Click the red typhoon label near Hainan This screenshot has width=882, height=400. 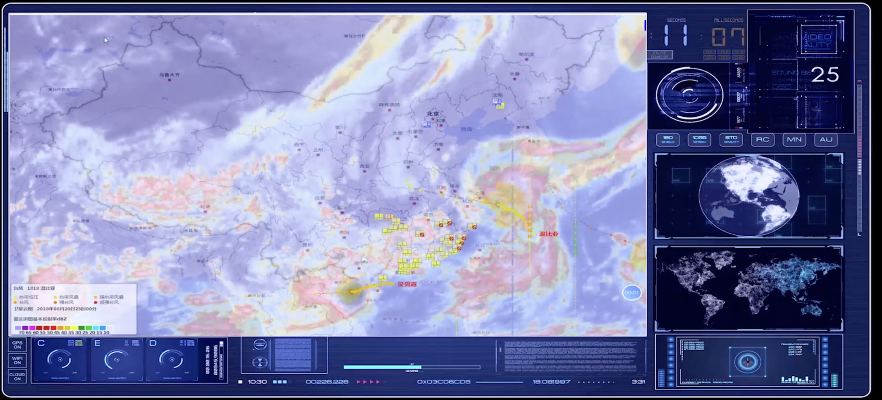pyautogui.click(x=406, y=285)
